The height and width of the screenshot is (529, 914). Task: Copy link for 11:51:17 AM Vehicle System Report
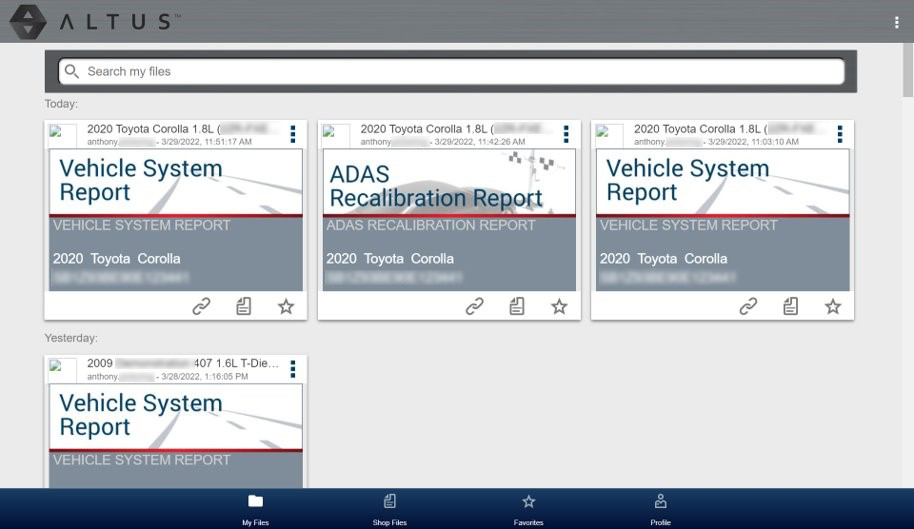(x=201, y=307)
